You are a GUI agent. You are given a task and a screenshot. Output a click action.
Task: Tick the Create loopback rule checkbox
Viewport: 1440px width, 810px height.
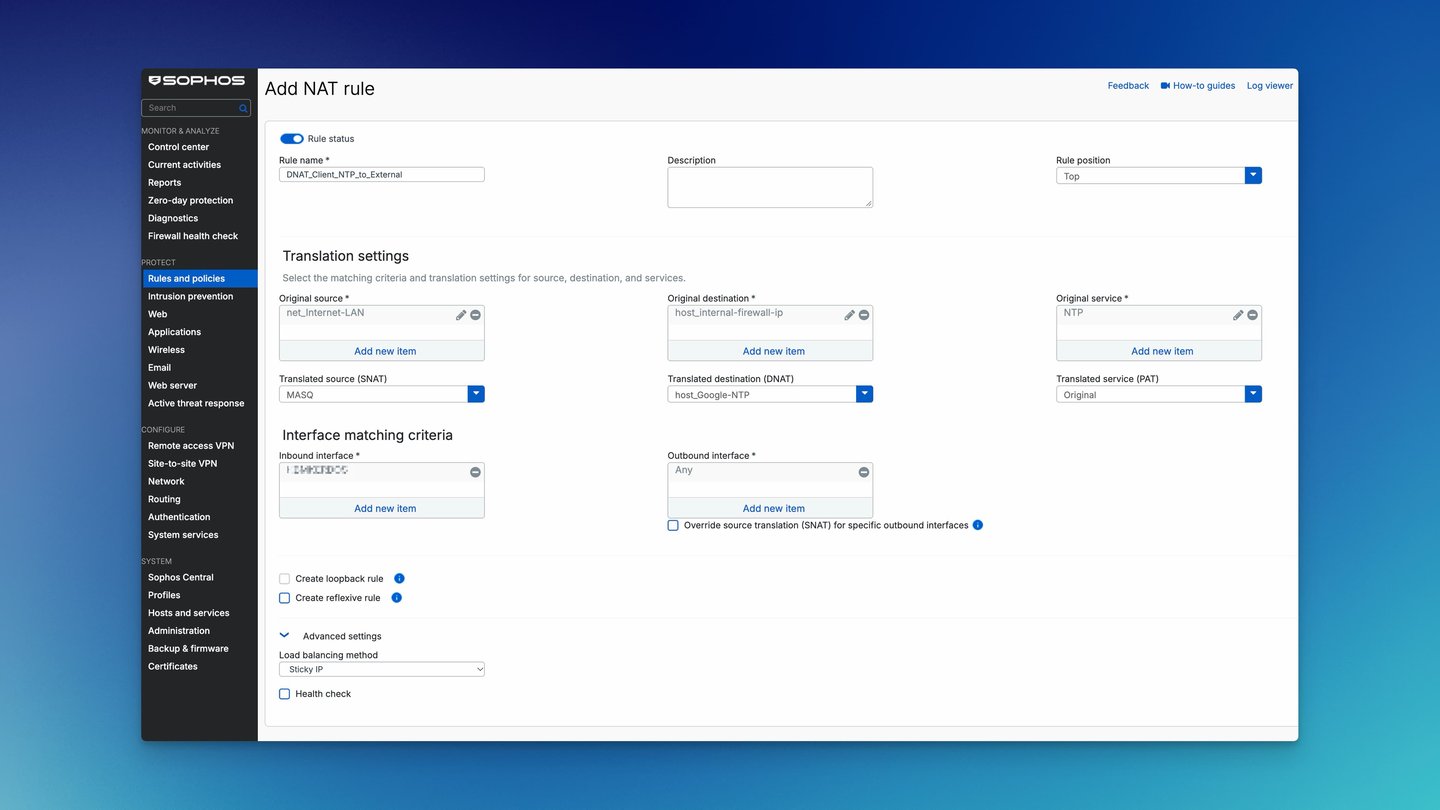tap(285, 579)
